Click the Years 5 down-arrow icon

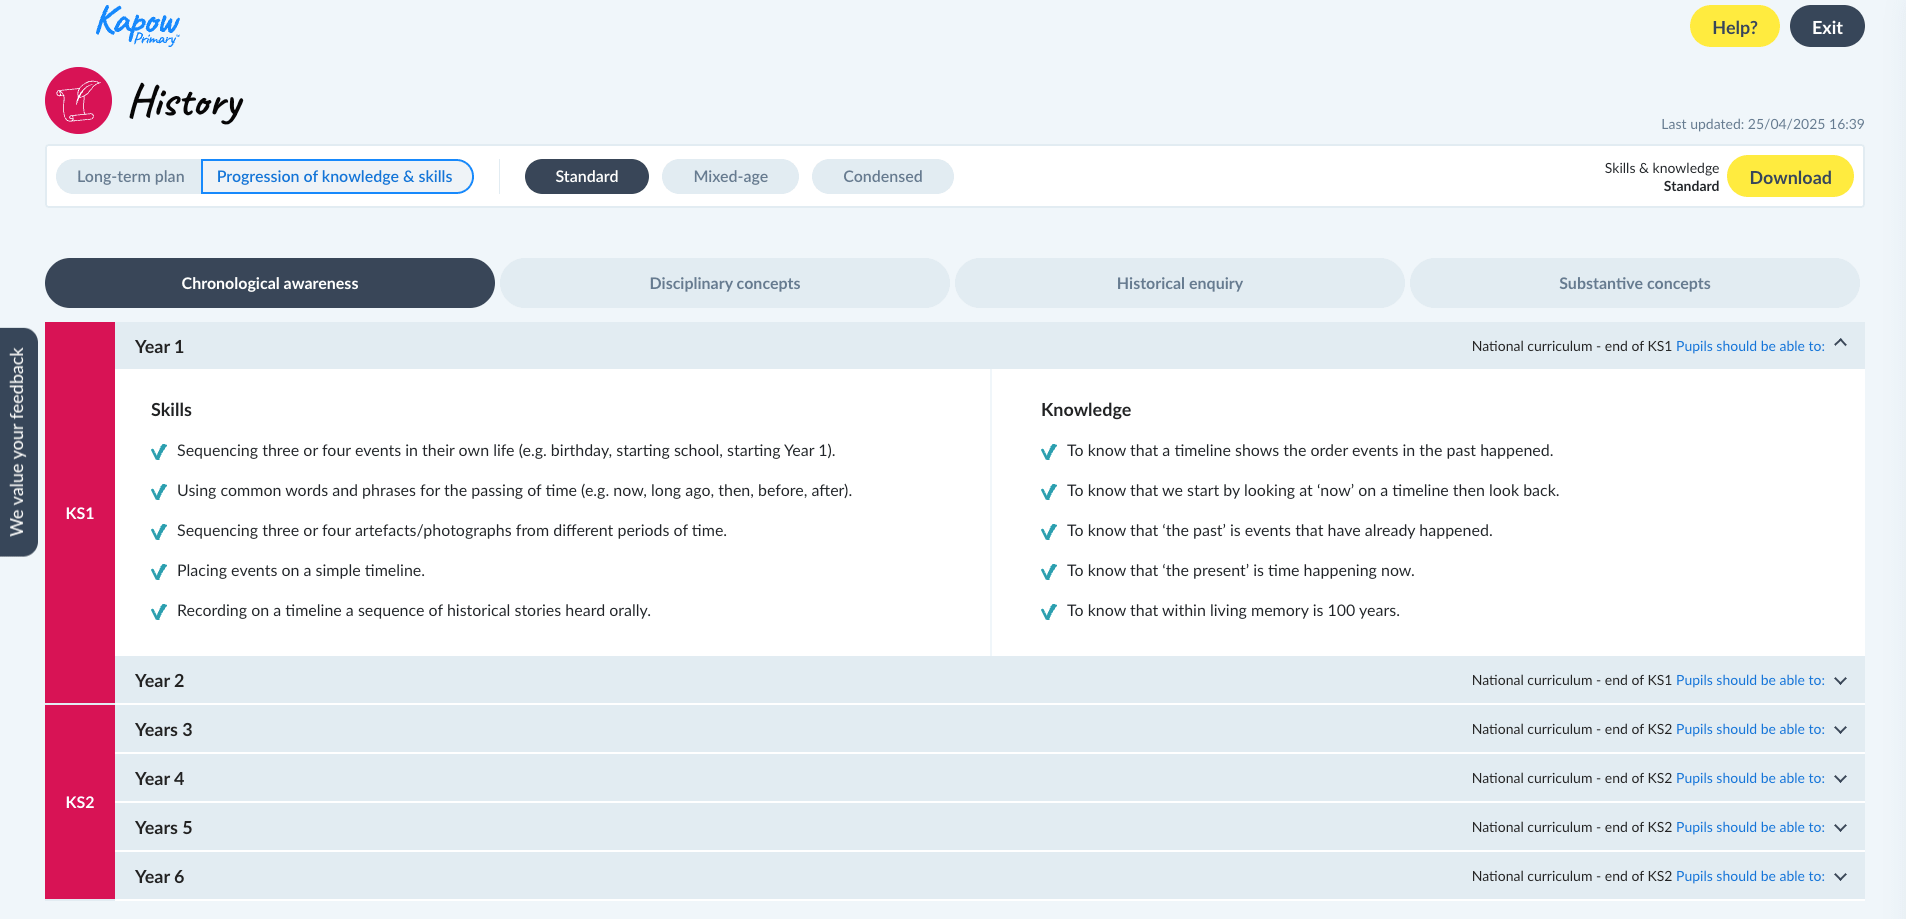click(1840, 828)
